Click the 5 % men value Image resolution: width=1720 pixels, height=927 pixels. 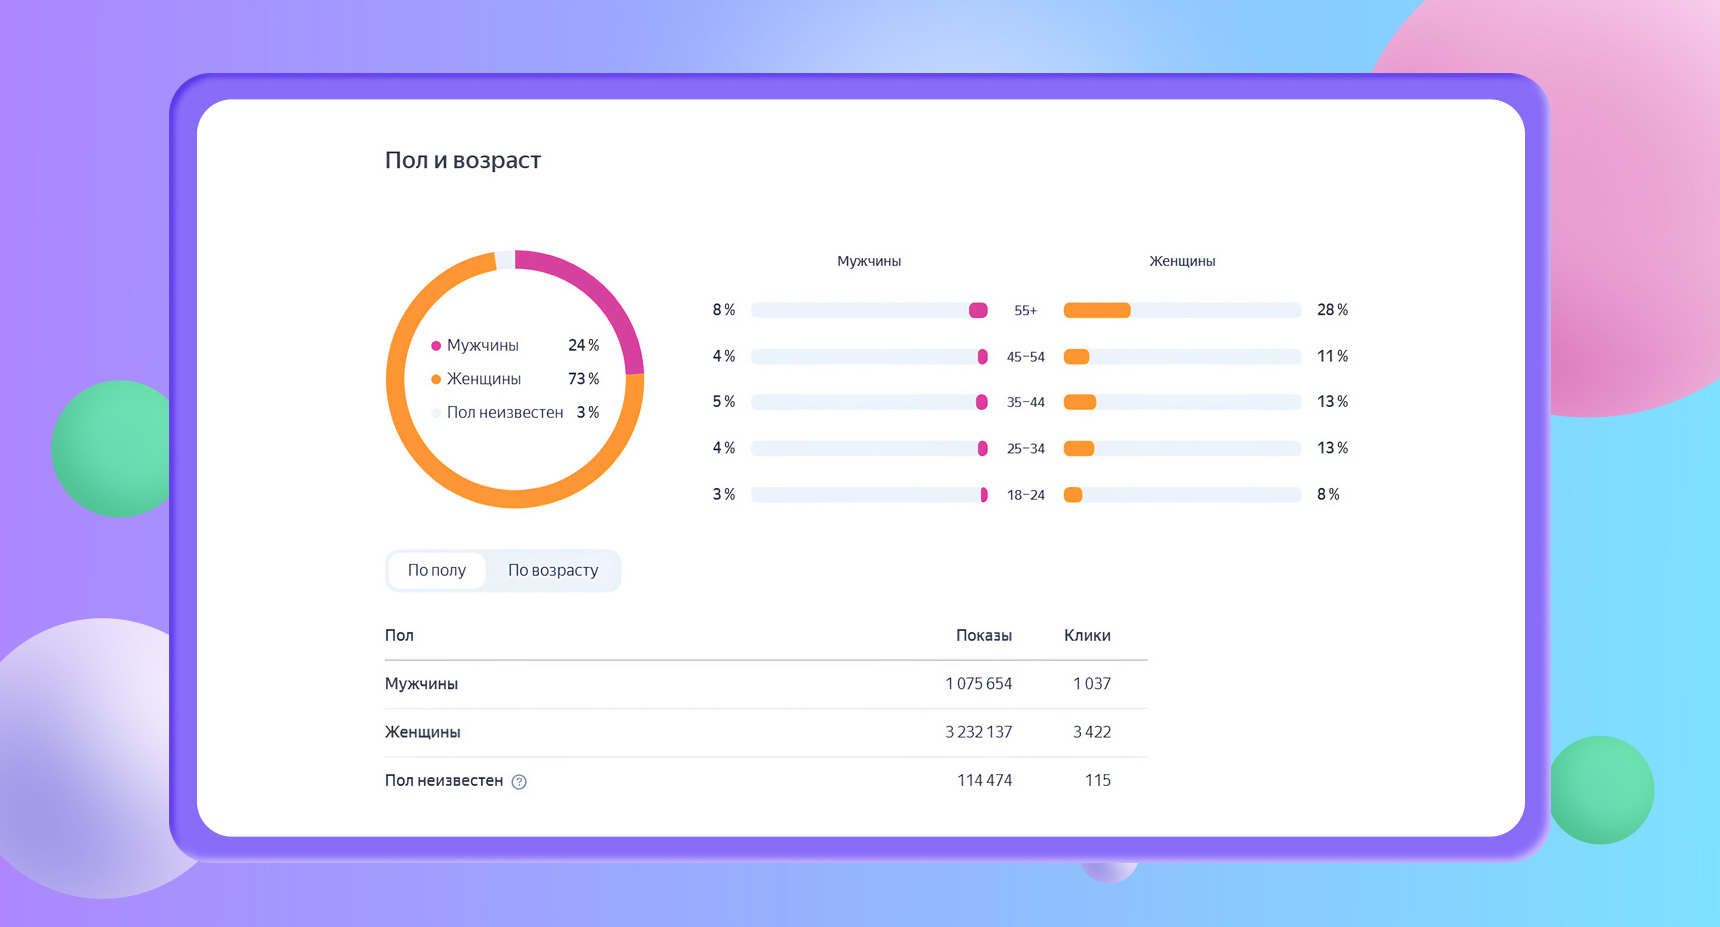(724, 402)
